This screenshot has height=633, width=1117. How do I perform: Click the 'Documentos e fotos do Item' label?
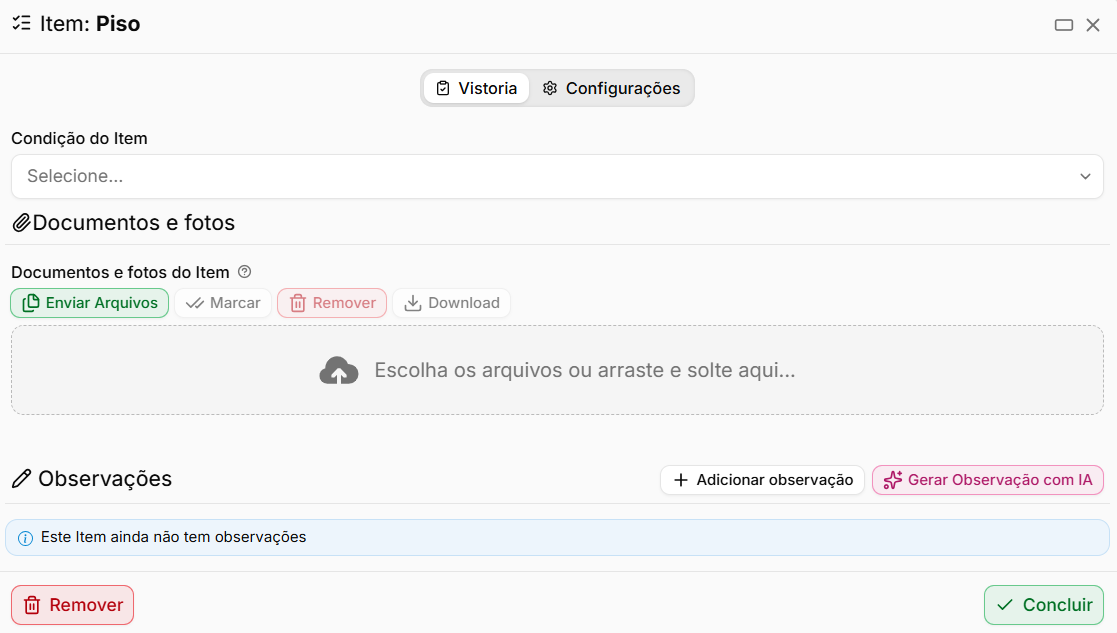click(120, 272)
